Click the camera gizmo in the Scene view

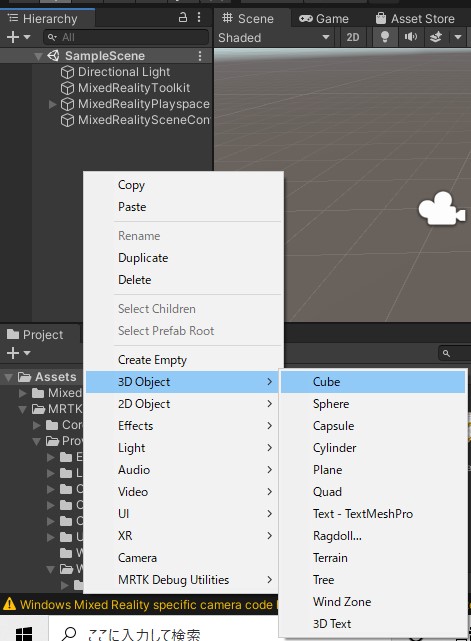pyautogui.click(x=442, y=208)
